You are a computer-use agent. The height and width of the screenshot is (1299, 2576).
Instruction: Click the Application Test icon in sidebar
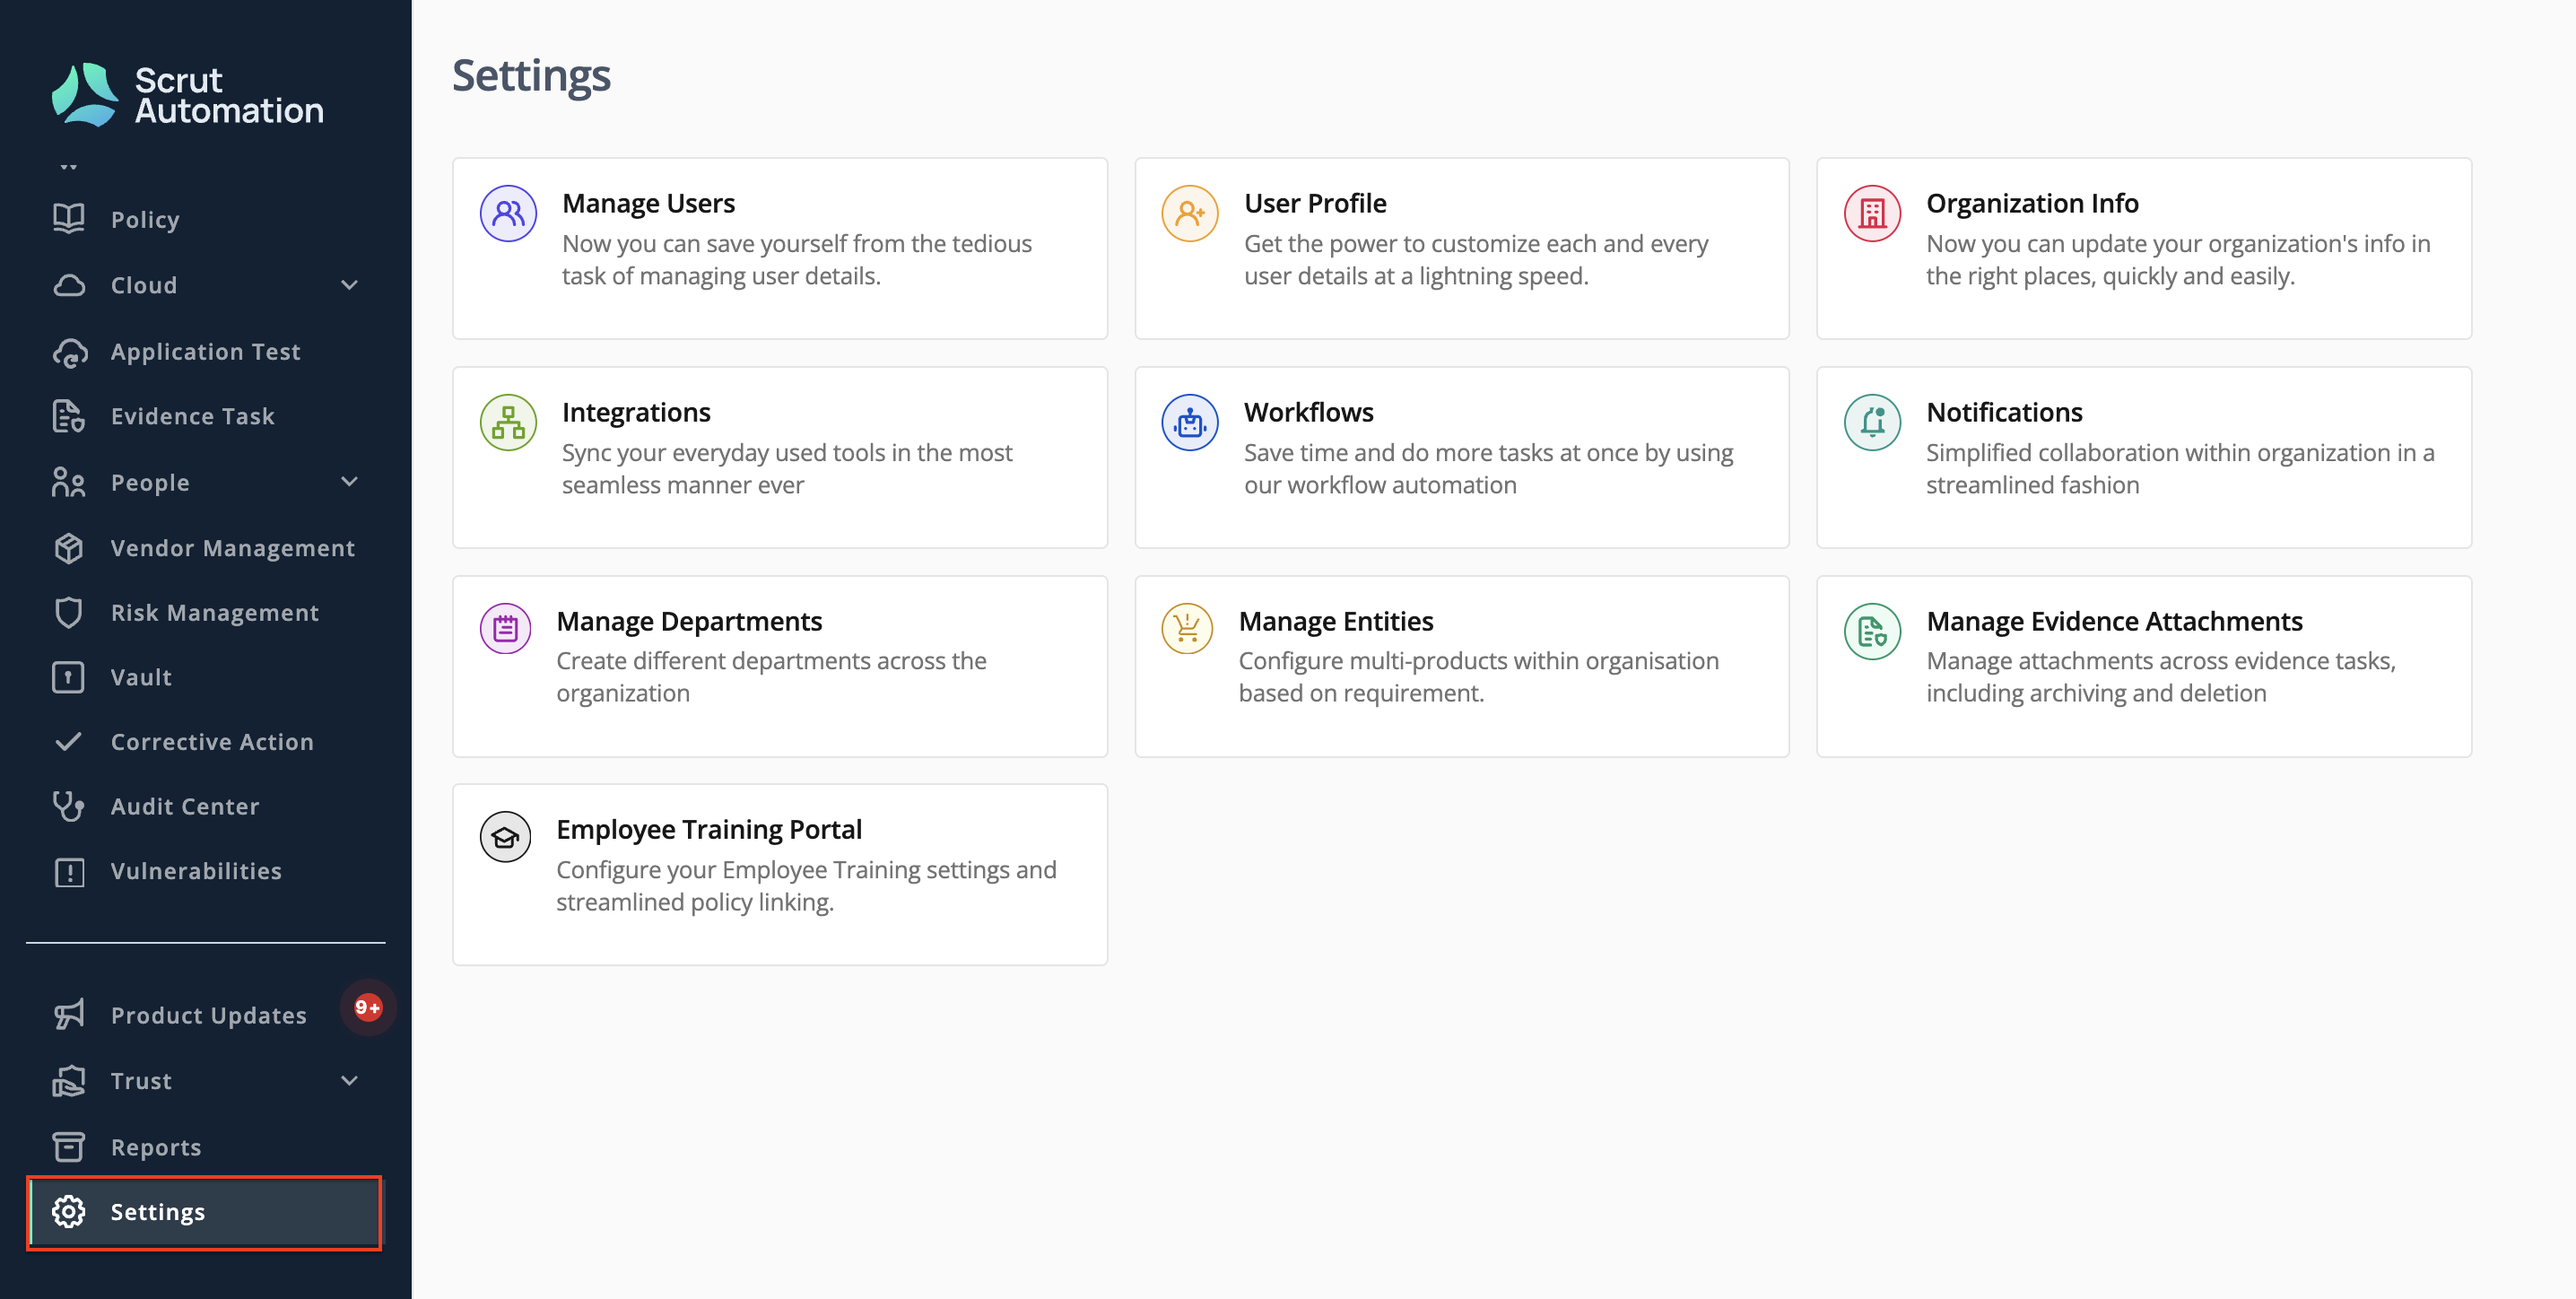coord(69,352)
